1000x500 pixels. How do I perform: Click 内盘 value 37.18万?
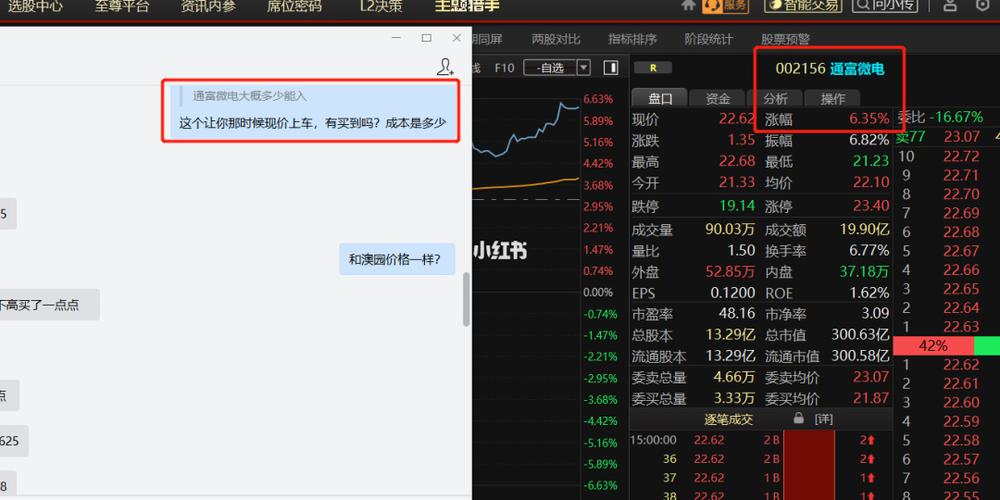click(x=864, y=272)
